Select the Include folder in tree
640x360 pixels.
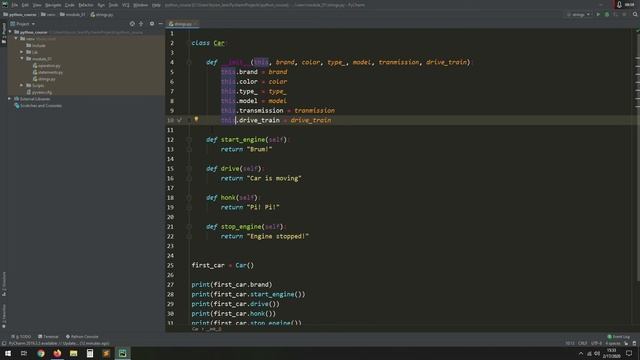coord(36,45)
